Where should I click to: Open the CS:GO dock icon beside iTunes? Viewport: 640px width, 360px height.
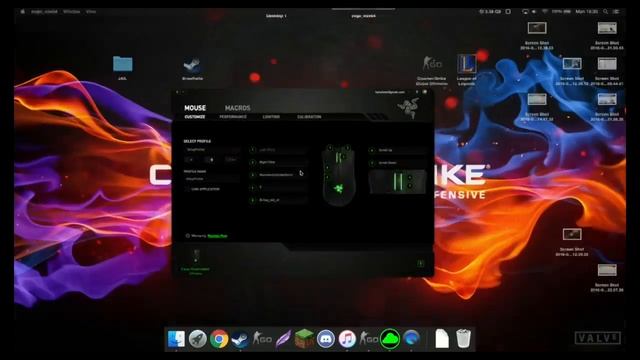coord(369,339)
